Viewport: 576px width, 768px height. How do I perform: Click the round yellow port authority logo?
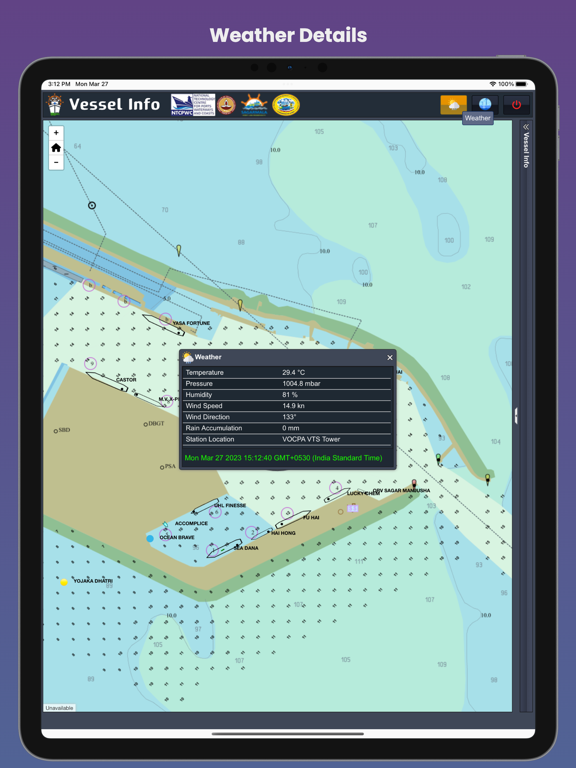[x=286, y=105]
